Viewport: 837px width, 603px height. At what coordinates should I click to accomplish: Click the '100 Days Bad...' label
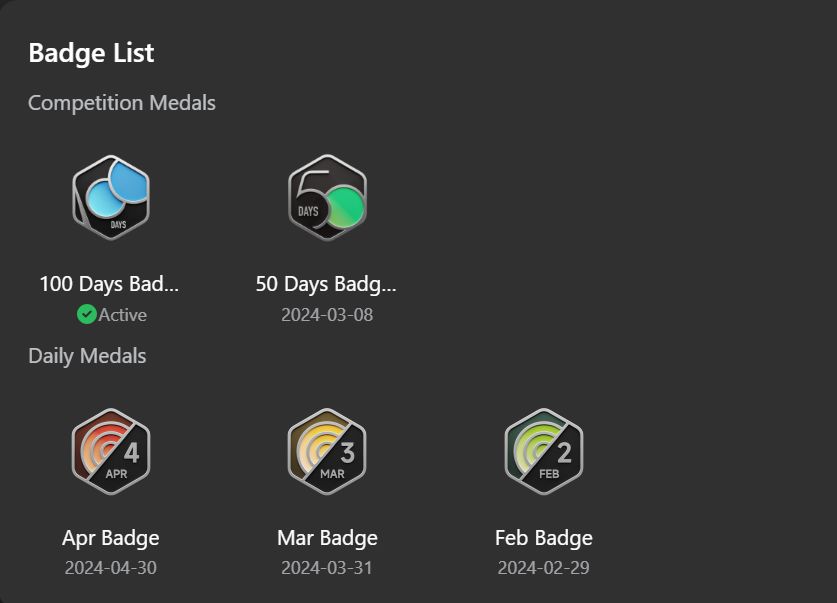[109, 284]
